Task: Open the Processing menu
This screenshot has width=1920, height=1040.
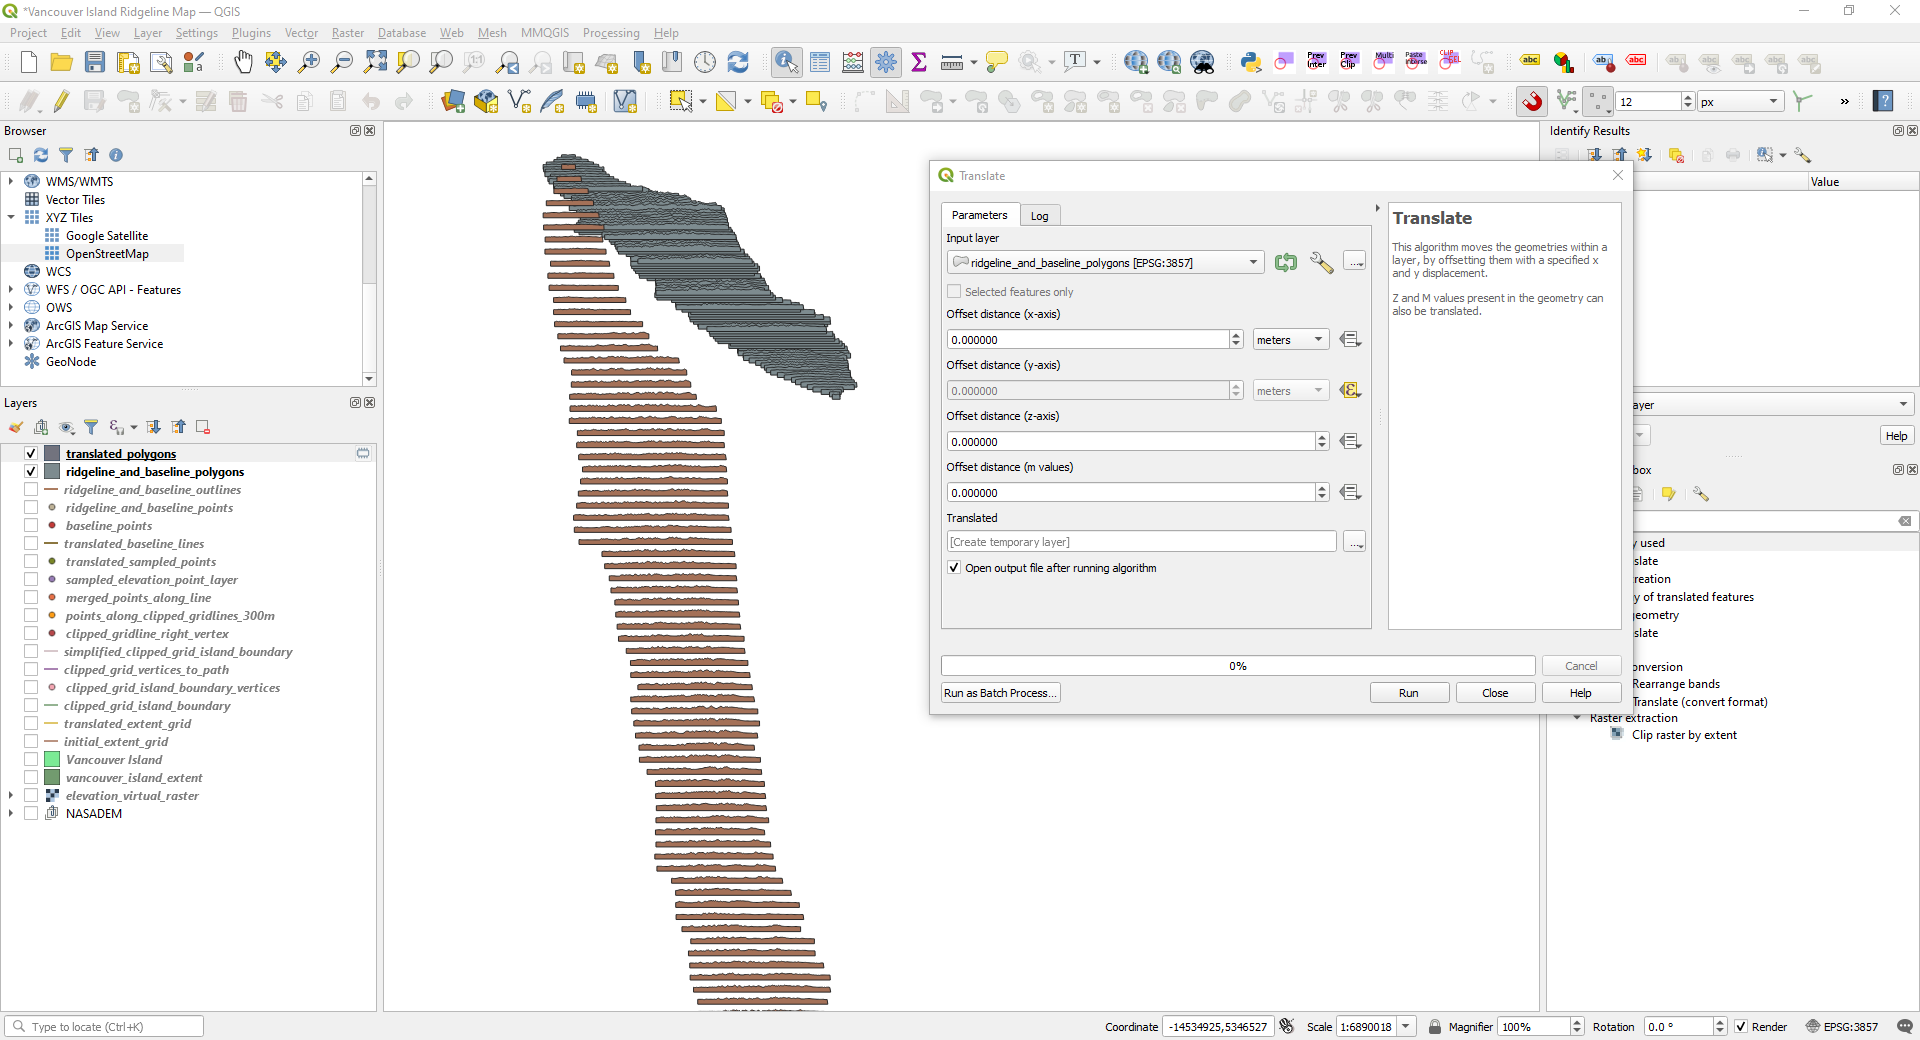Action: pos(610,33)
